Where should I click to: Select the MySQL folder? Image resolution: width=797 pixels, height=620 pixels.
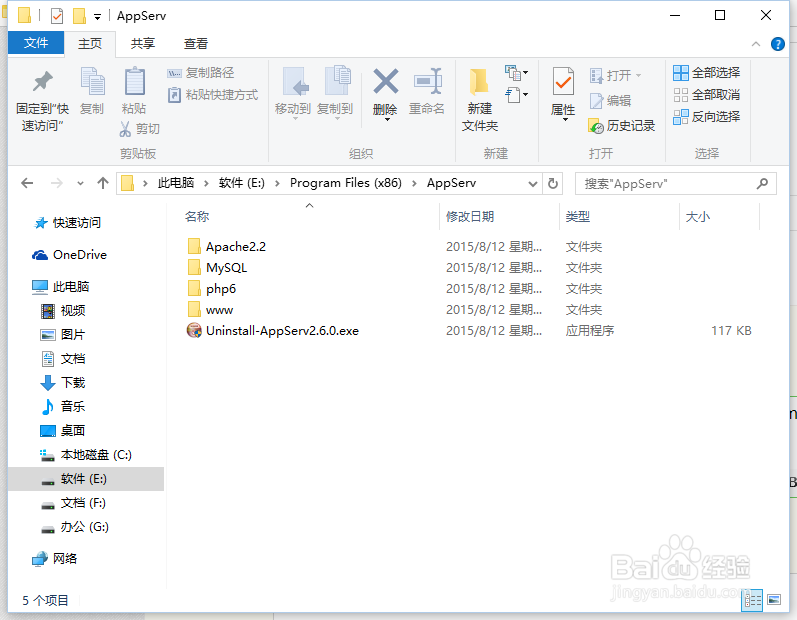point(217,267)
